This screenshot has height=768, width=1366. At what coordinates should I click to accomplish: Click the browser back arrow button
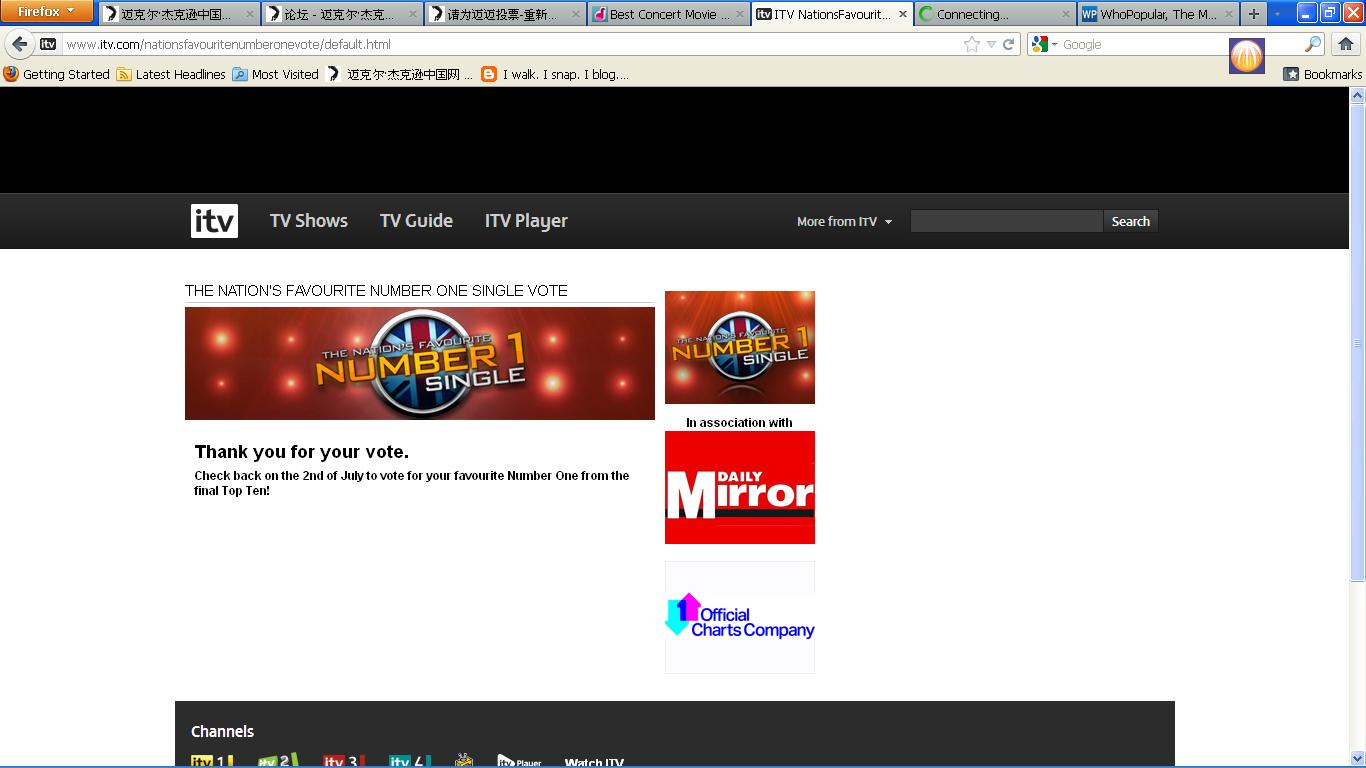tap(20, 44)
